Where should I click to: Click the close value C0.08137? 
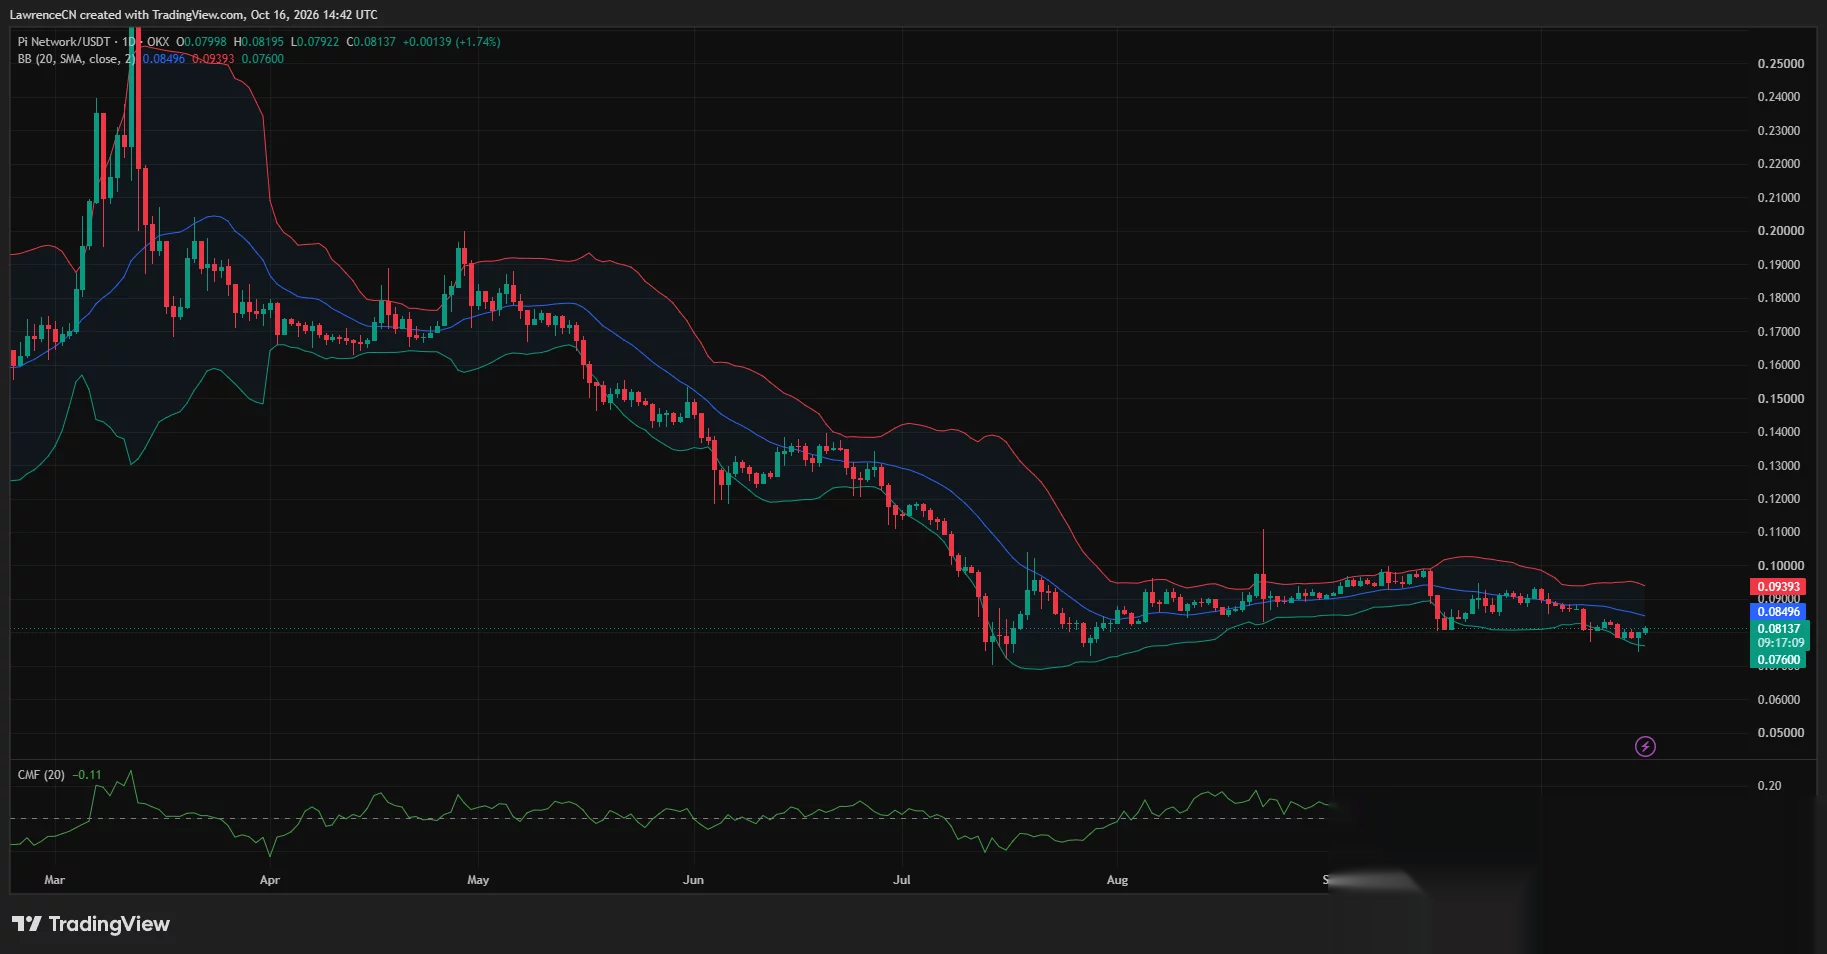click(x=371, y=42)
